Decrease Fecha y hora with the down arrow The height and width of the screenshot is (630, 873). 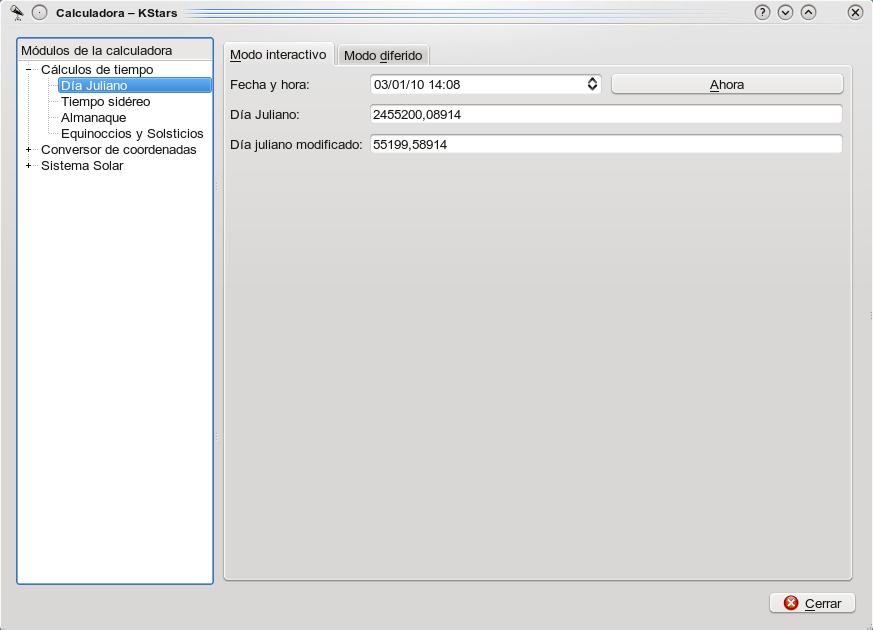tap(592, 89)
